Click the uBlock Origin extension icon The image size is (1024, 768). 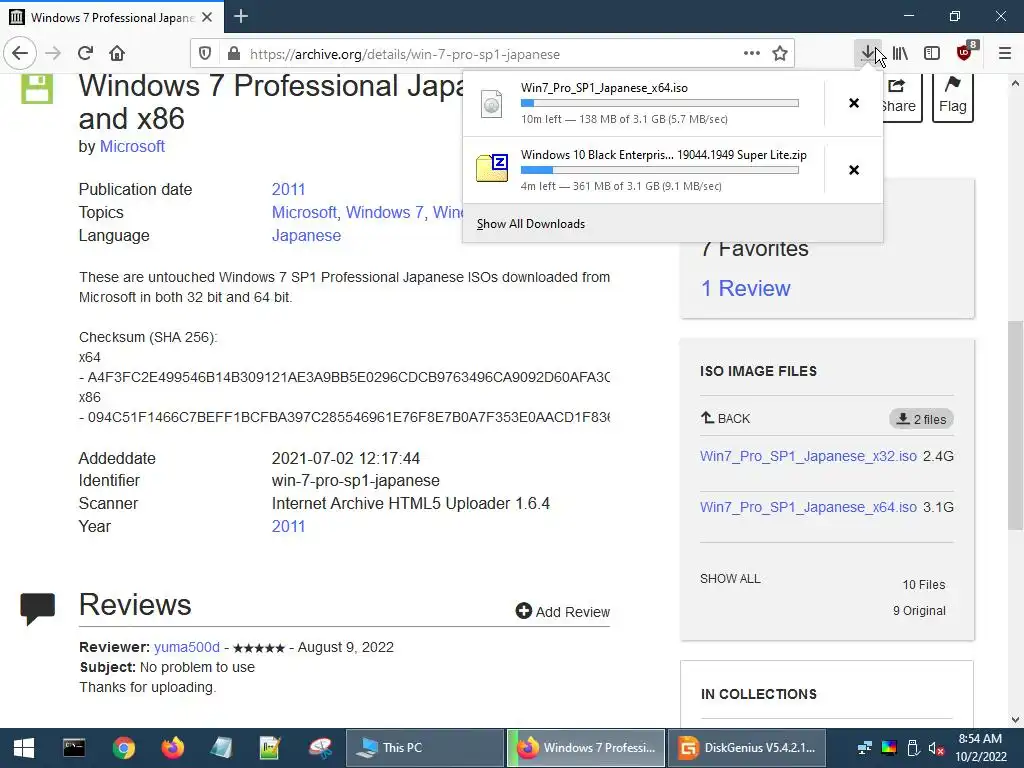965,52
